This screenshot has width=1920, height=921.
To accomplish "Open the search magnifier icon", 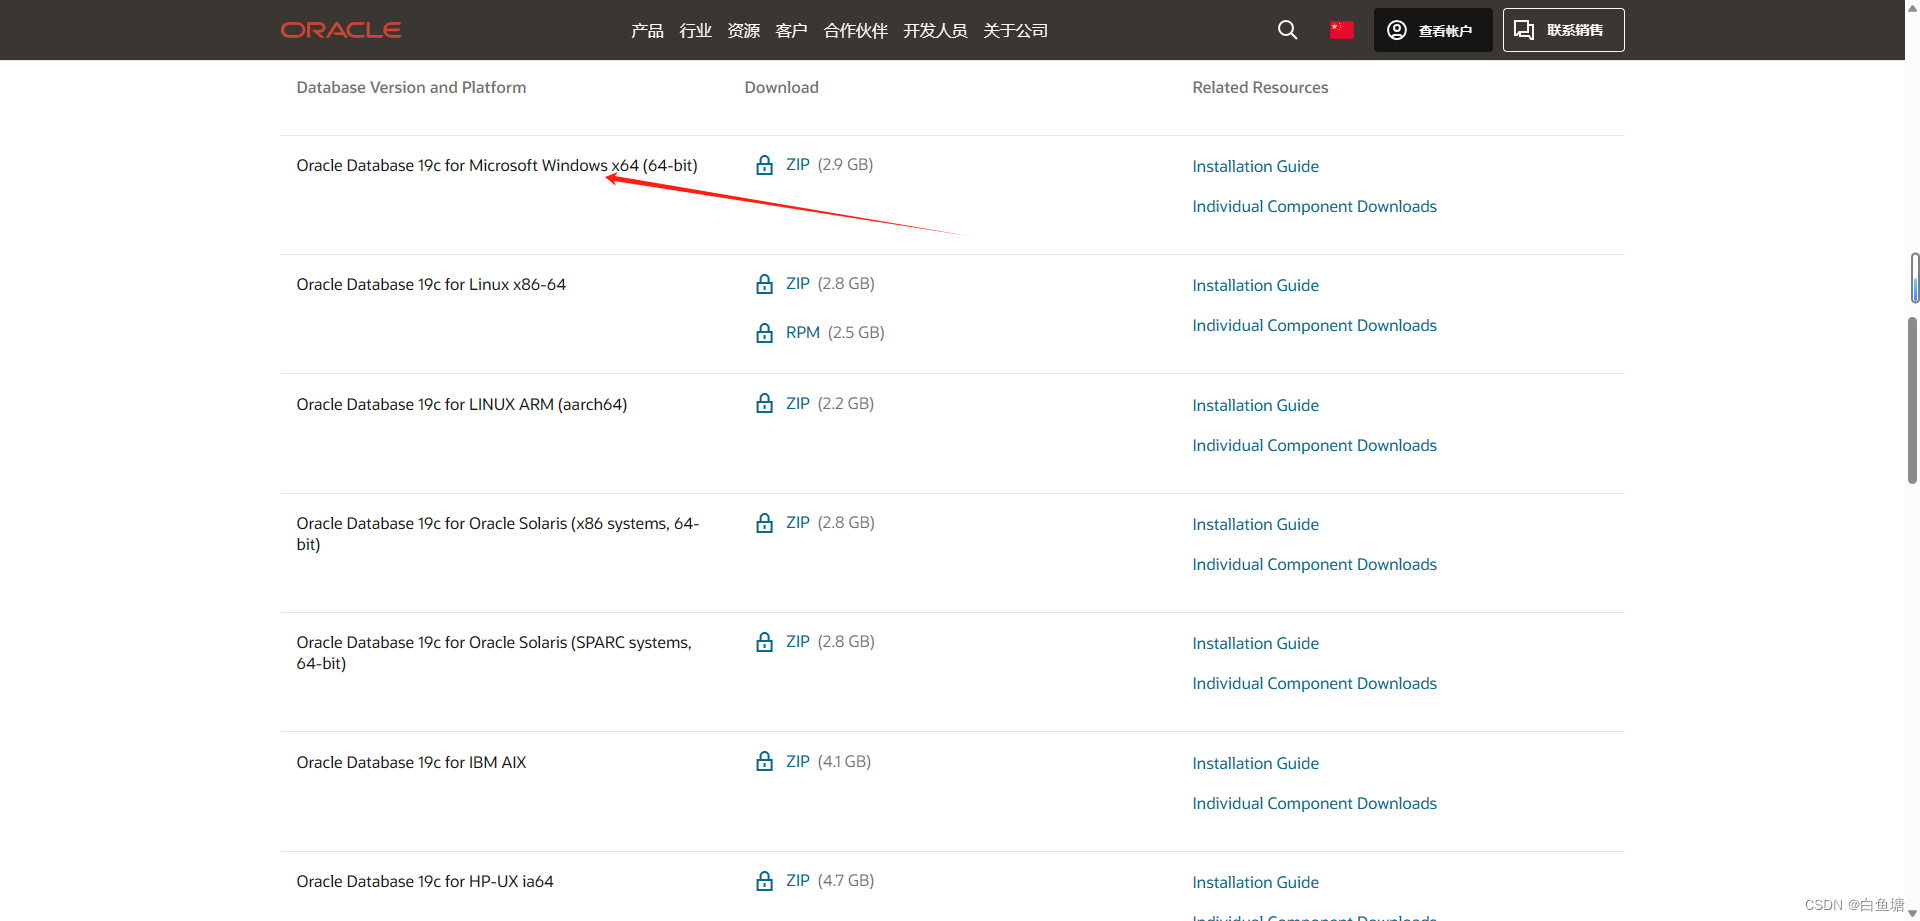I will 1287,30.
